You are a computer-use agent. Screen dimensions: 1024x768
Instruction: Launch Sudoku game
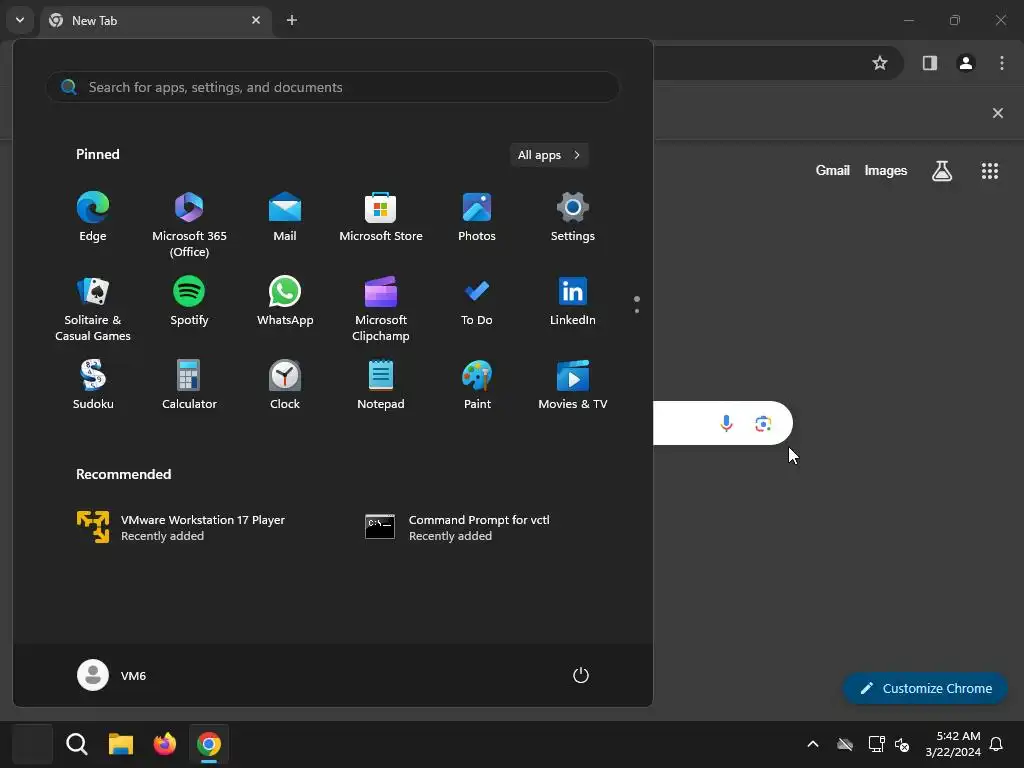93,385
